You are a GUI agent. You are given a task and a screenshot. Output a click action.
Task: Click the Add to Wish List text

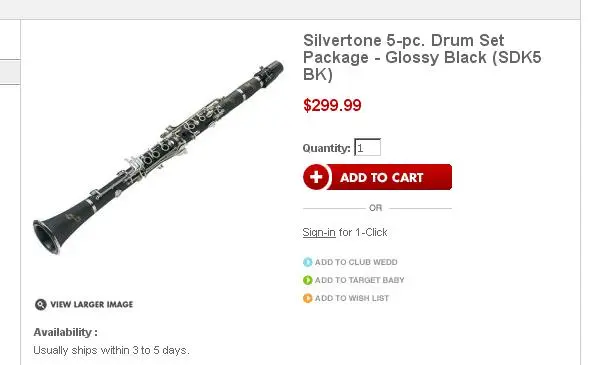point(352,298)
